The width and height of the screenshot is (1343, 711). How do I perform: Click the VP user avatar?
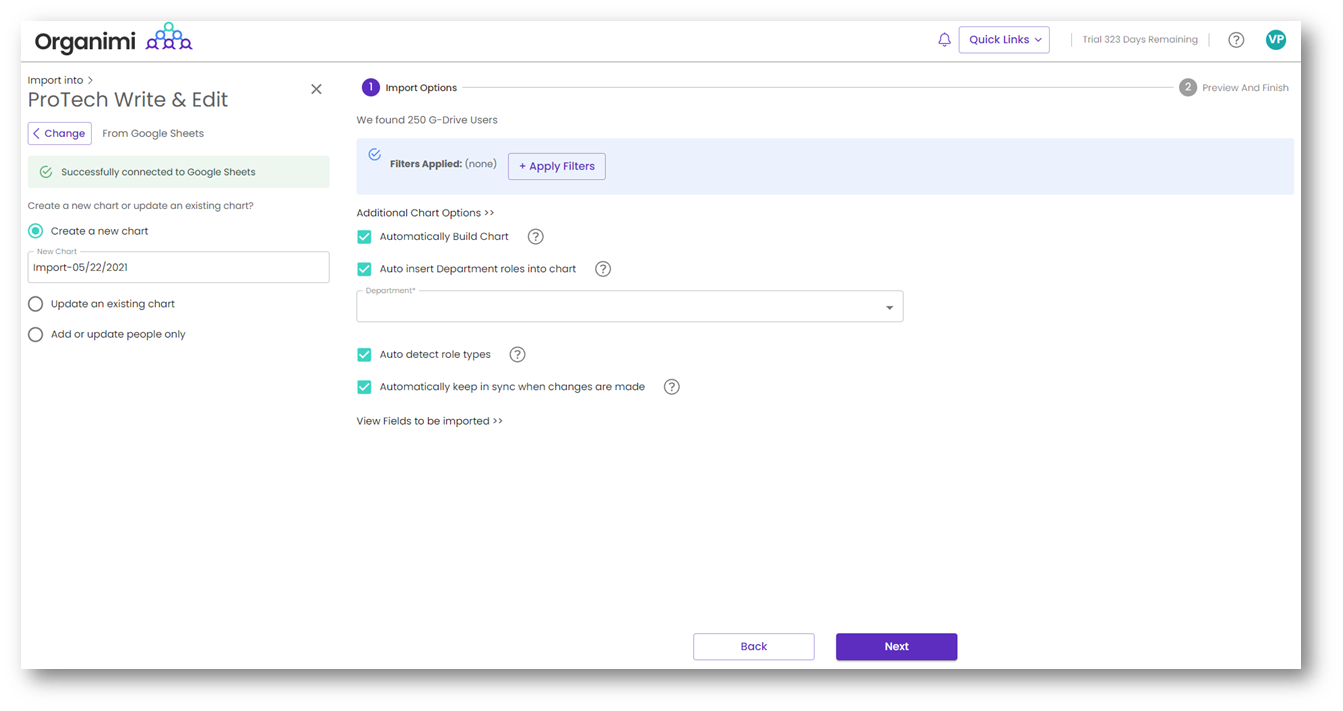coord(1275,40)
